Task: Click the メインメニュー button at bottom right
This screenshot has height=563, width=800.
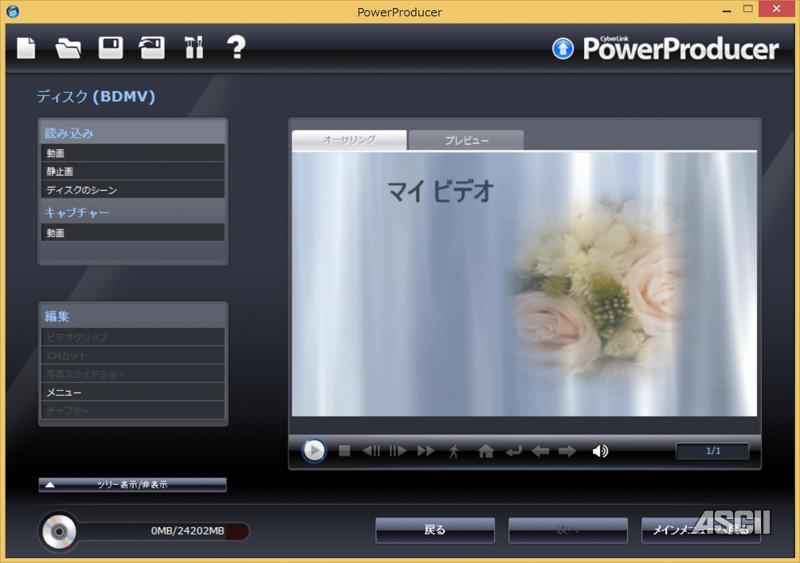Action: point(701,530)
